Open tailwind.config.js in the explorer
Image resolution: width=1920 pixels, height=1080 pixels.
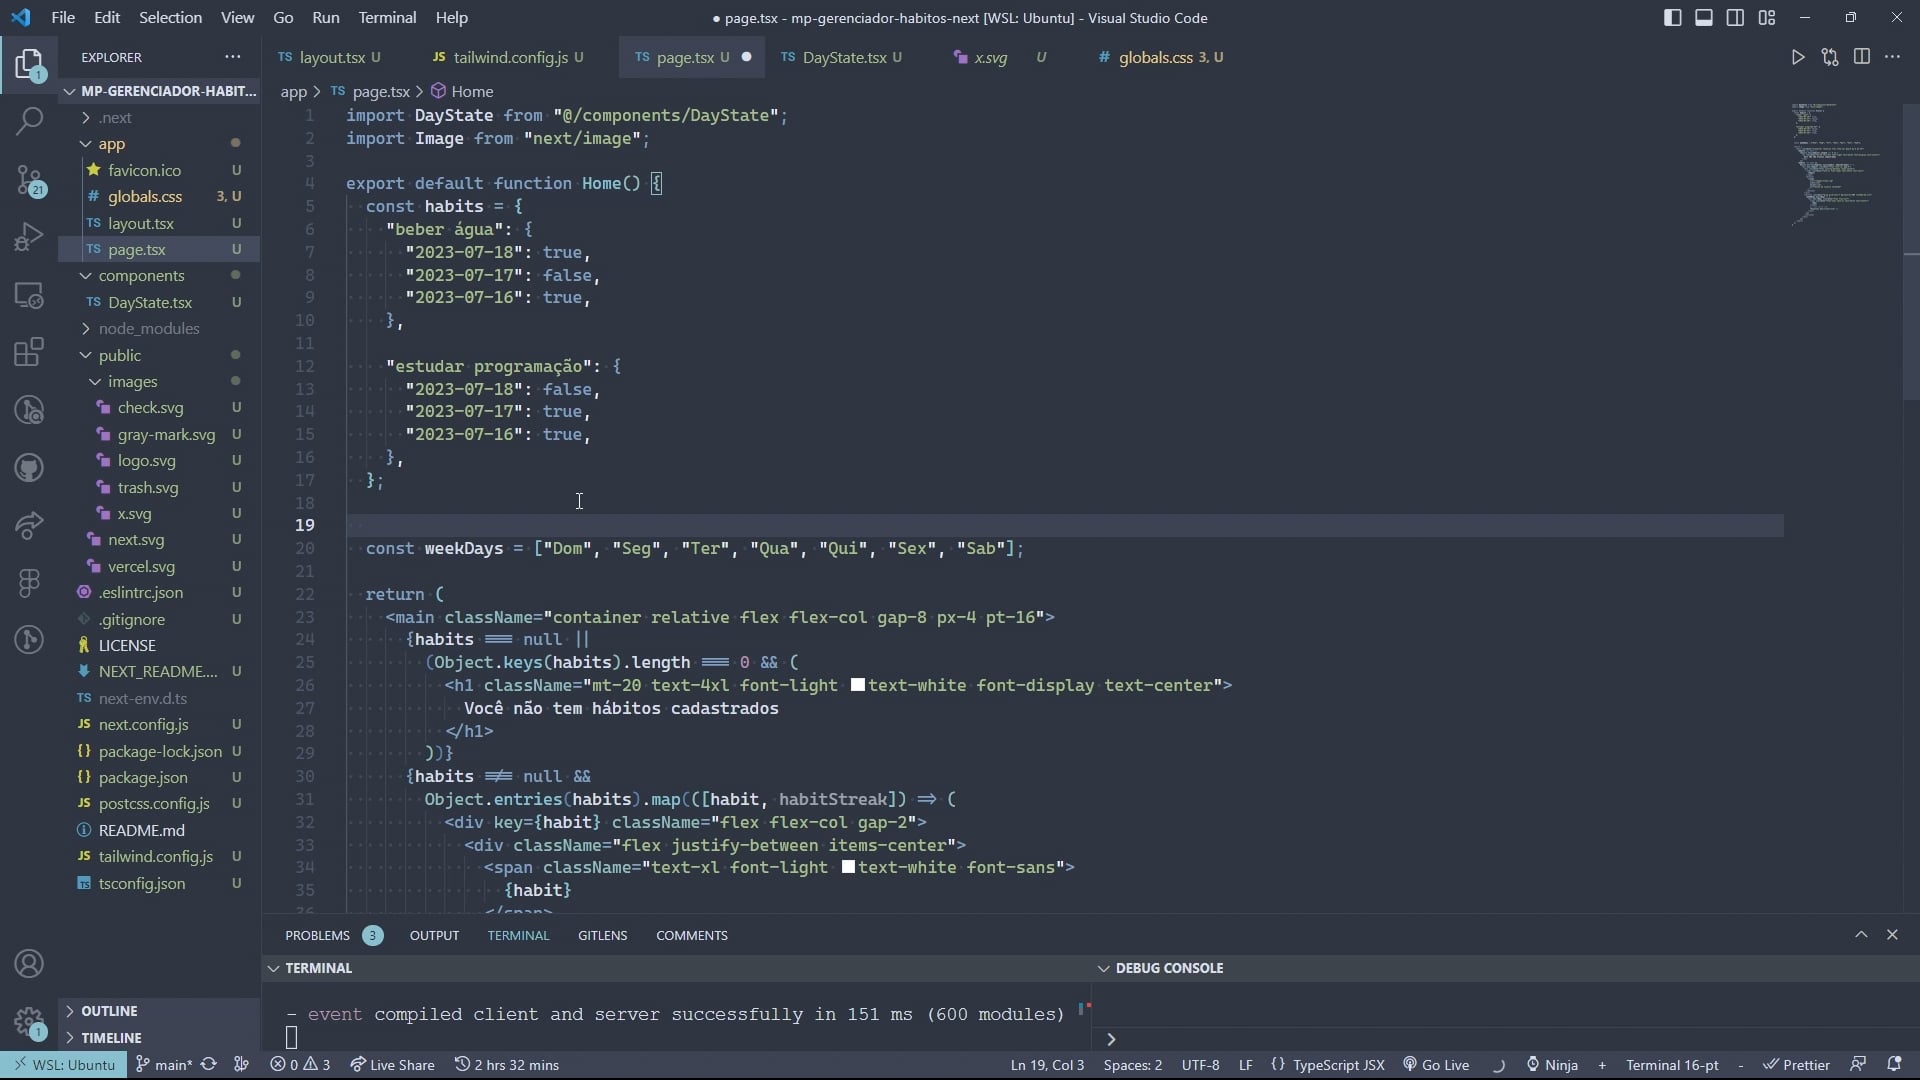(155, 856)
